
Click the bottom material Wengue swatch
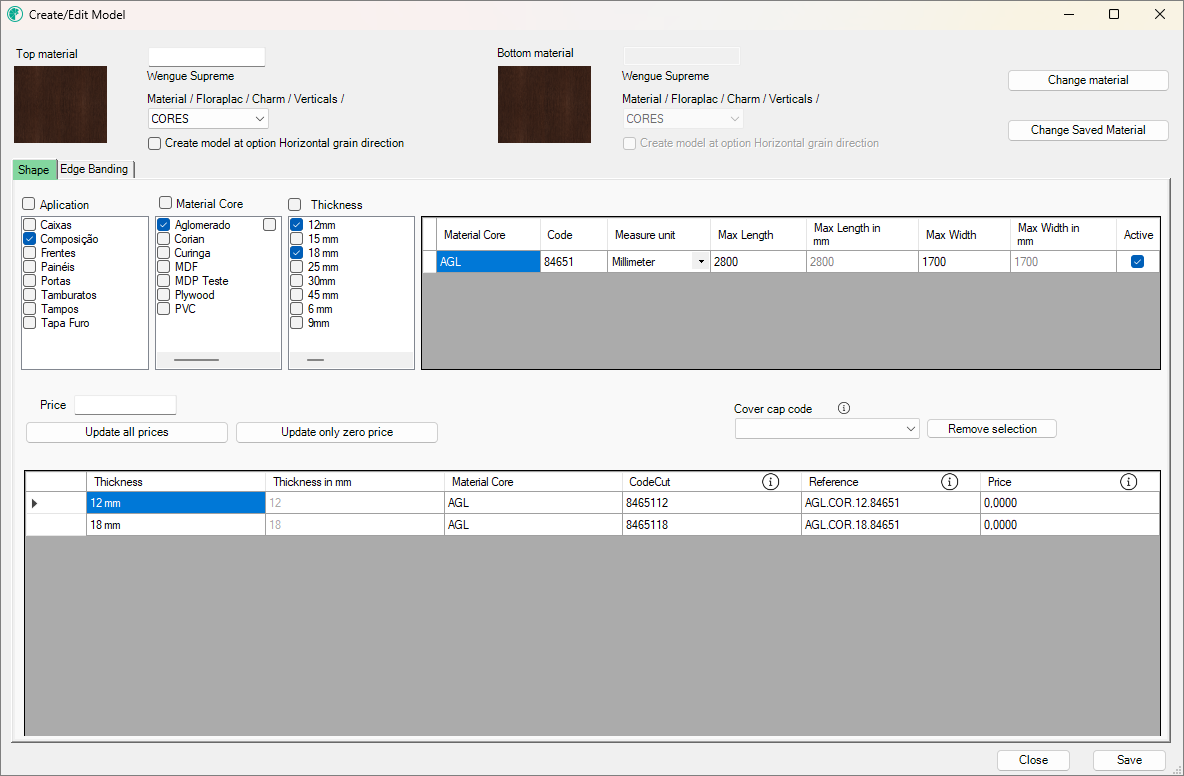(544, 104)
